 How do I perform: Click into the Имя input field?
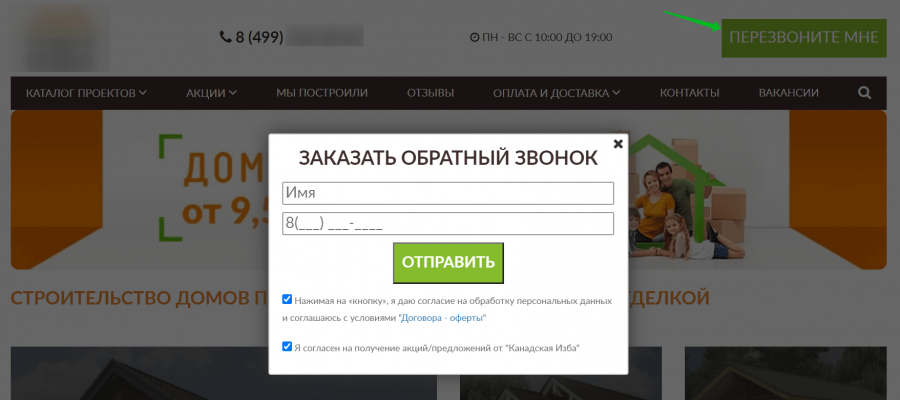[447, 193]
